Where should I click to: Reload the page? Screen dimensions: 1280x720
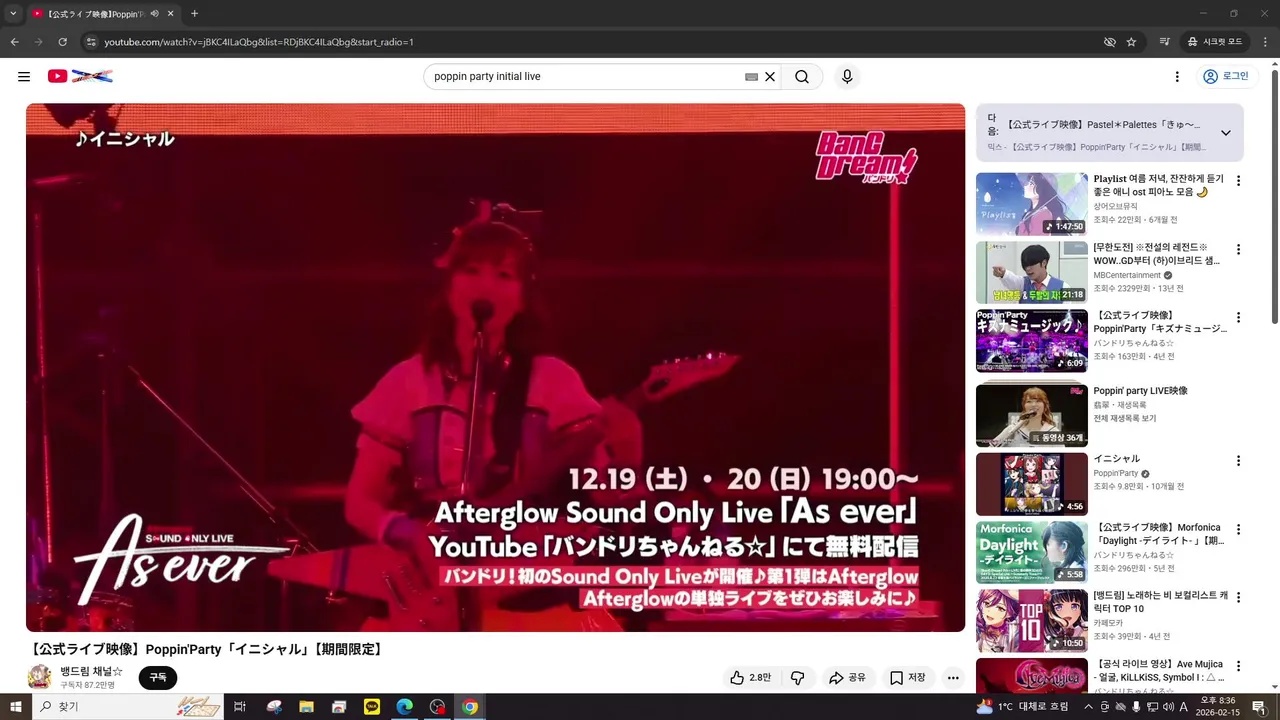tap(62, 42)
